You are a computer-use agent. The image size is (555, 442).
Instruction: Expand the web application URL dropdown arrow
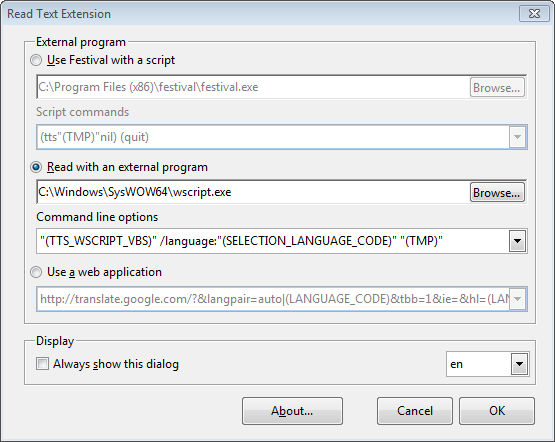pos(517,299)
